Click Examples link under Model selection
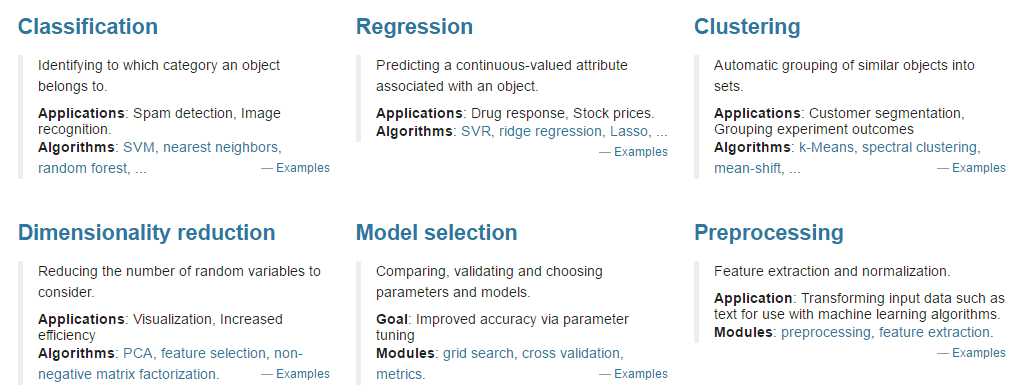1031x392 pixels. tap(640, 374)
